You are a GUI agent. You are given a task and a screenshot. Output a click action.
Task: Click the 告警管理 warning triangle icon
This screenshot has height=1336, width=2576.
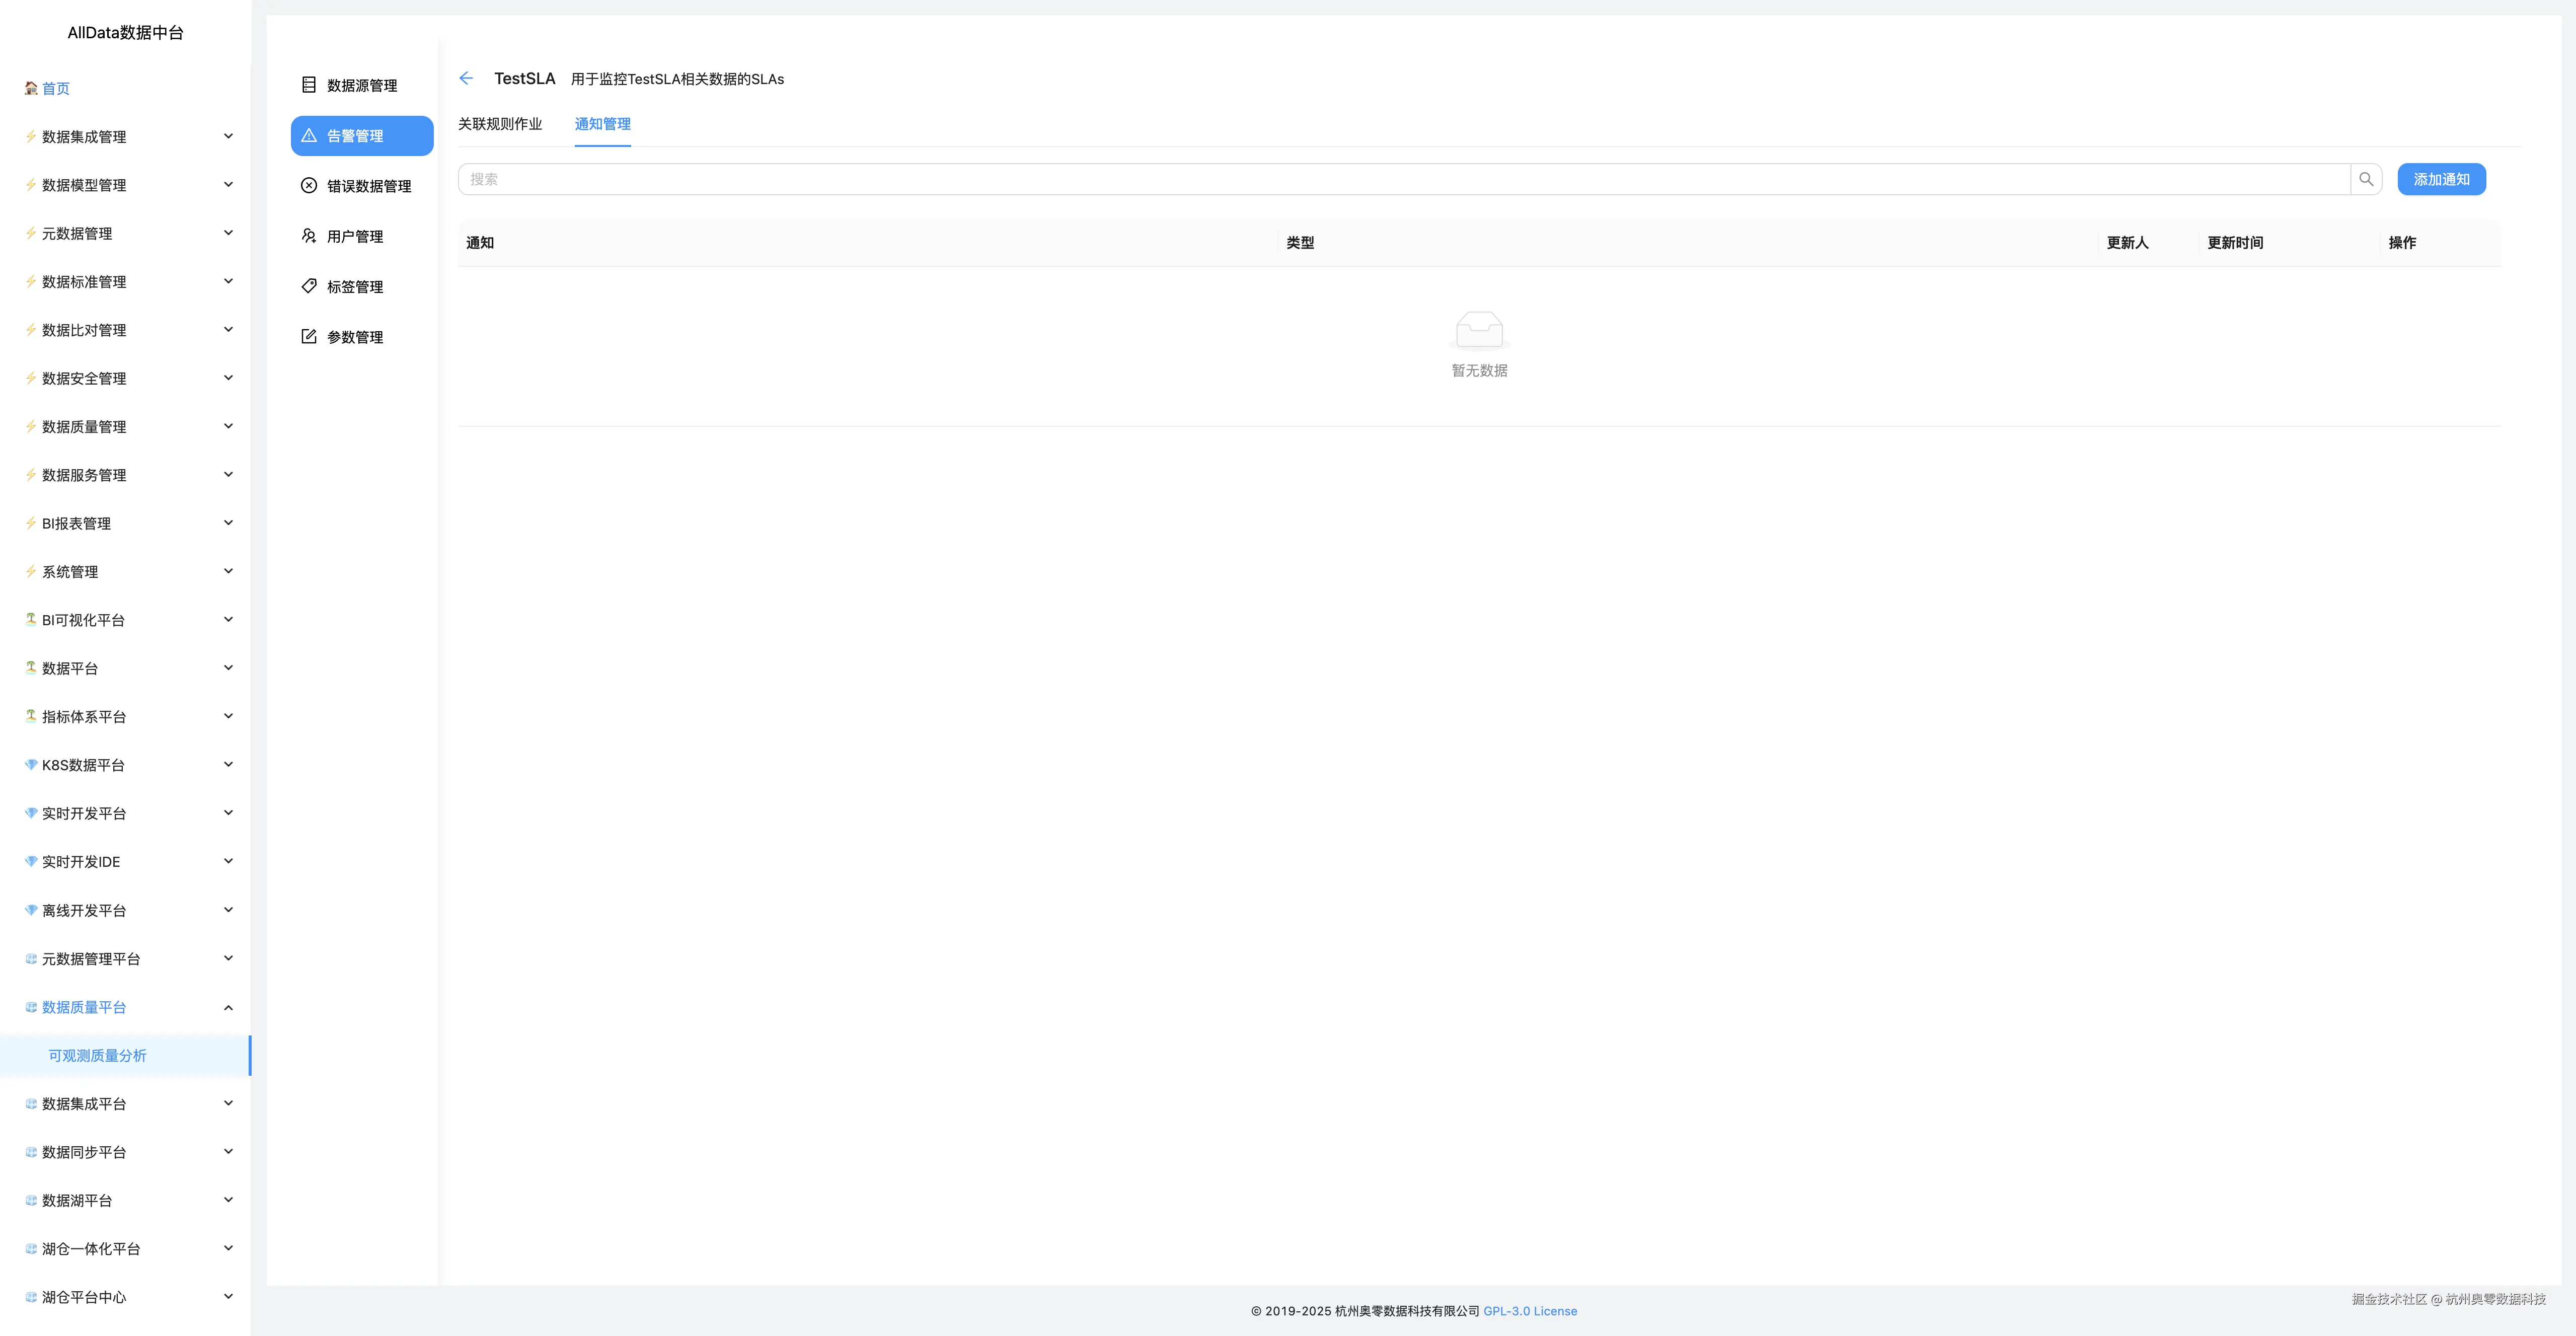pos(309,135)
